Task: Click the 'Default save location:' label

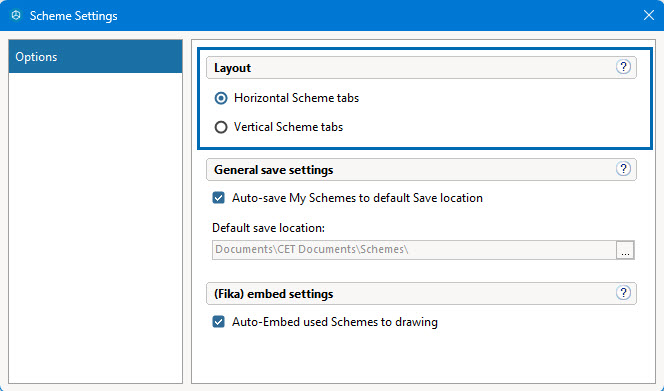Action: click(x=268, y=228)
